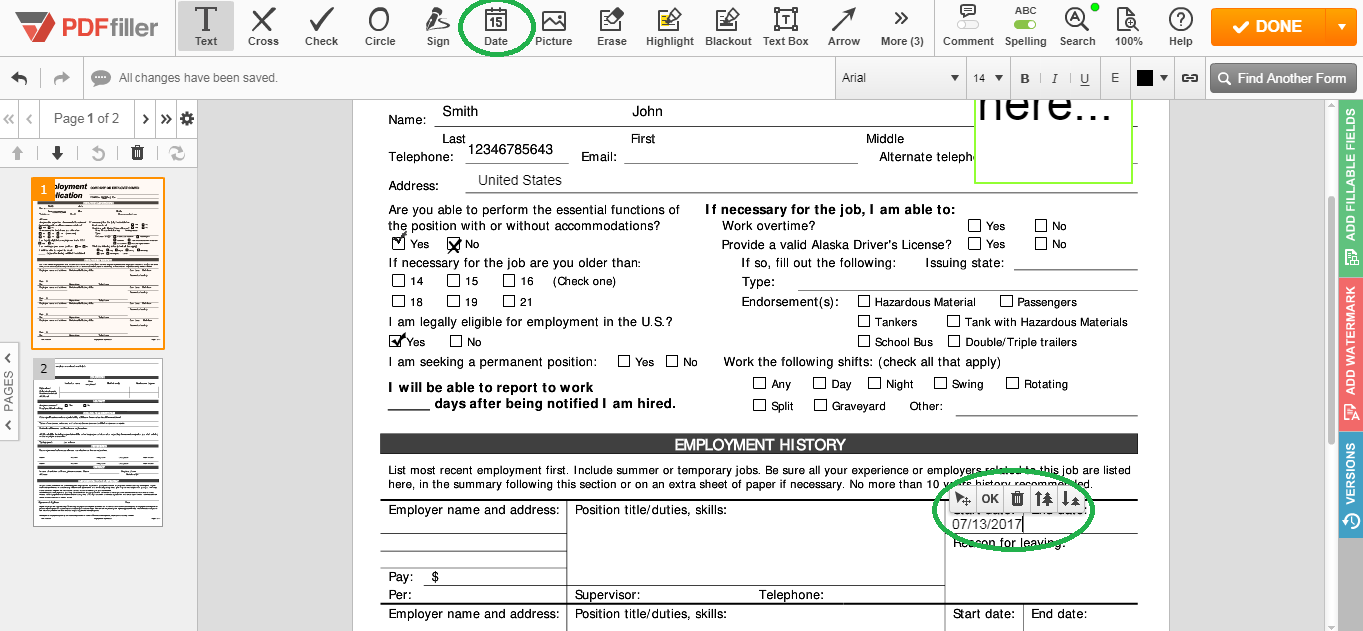The image size is (1363, 631).
Task: Expand More (3) tools
Action: (902, 26)
